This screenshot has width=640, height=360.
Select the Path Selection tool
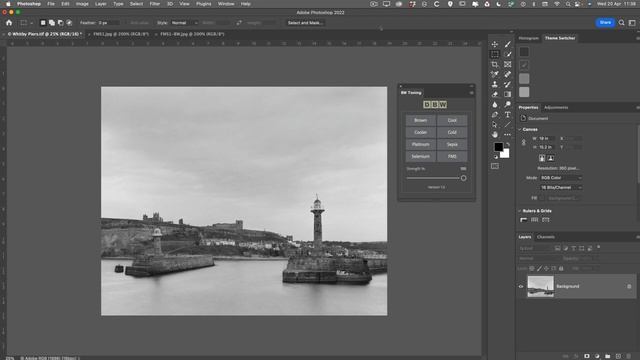495,124
